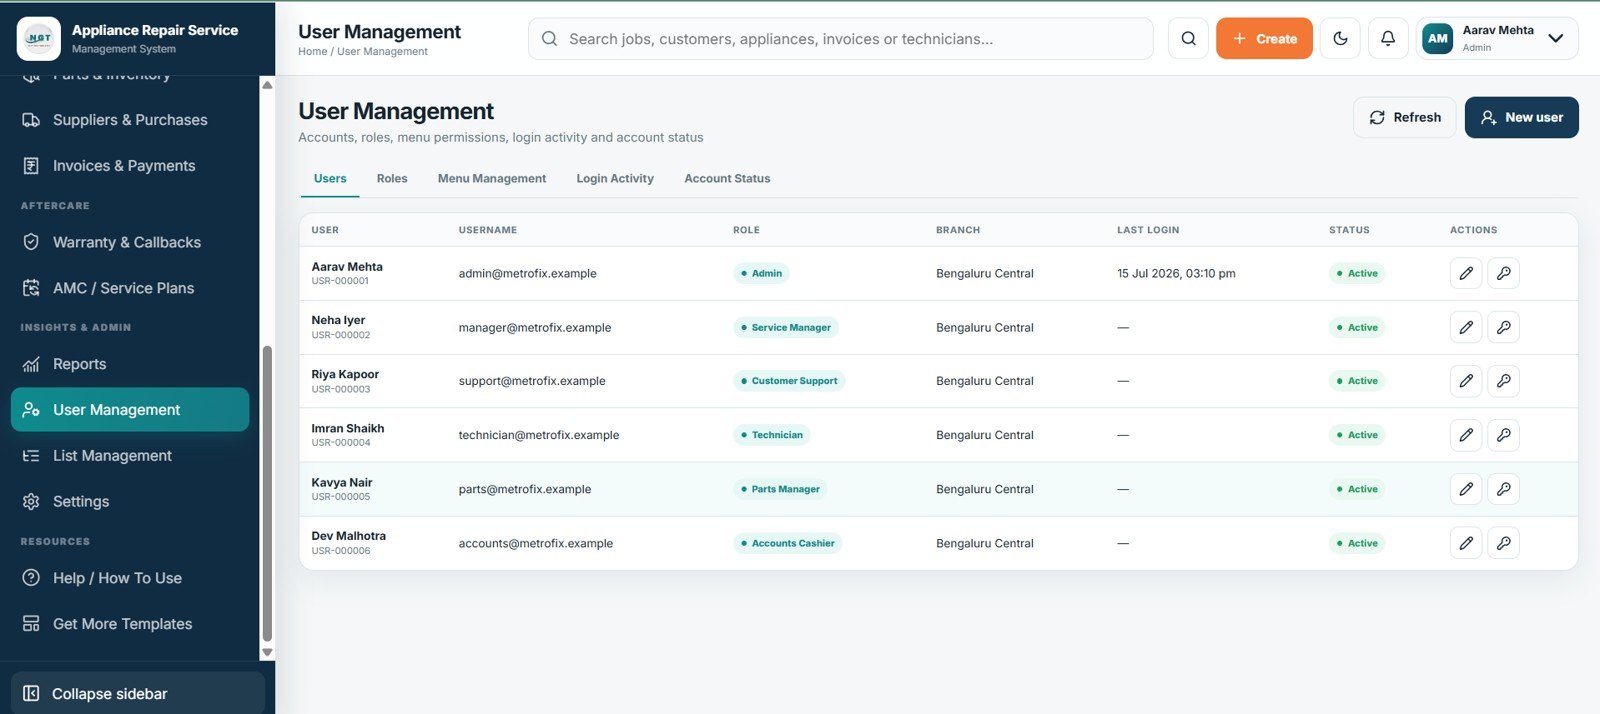Open Help / How To Use
This screenshot has width=1600, height=714.
click(x=130, y=578)
